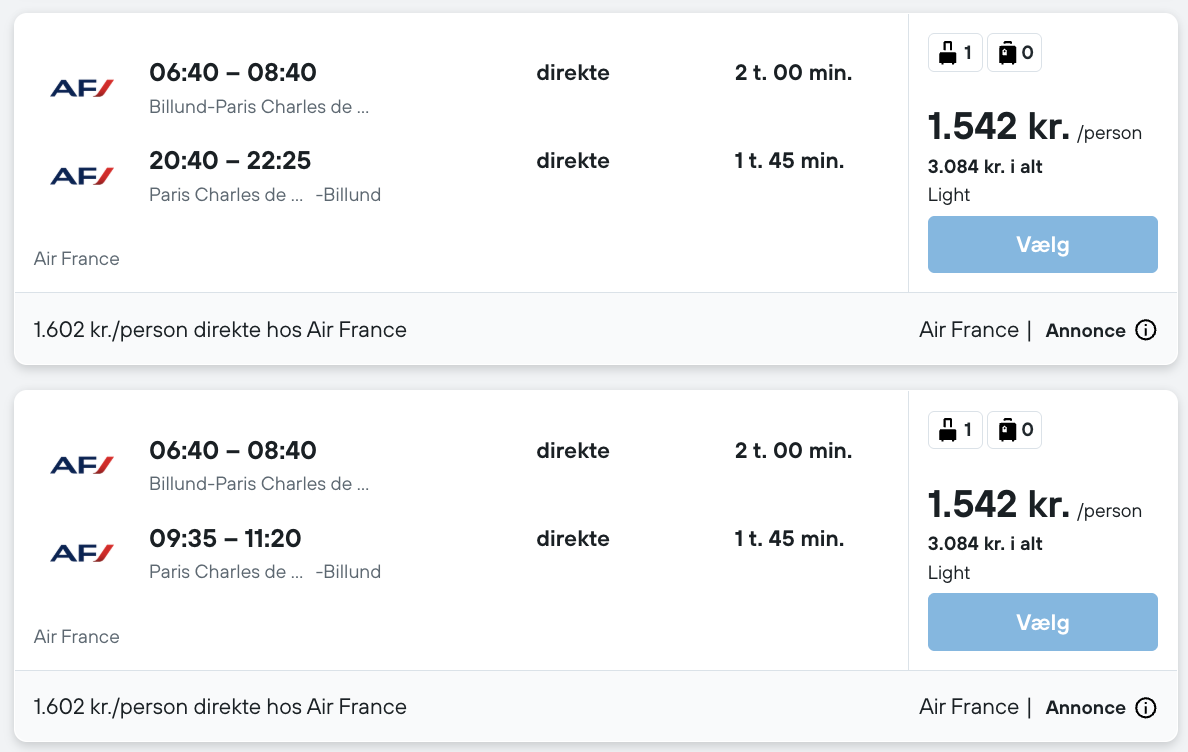Click the 06:40 – 08:40 outbound time in the first card

click(x=233, y=72)
